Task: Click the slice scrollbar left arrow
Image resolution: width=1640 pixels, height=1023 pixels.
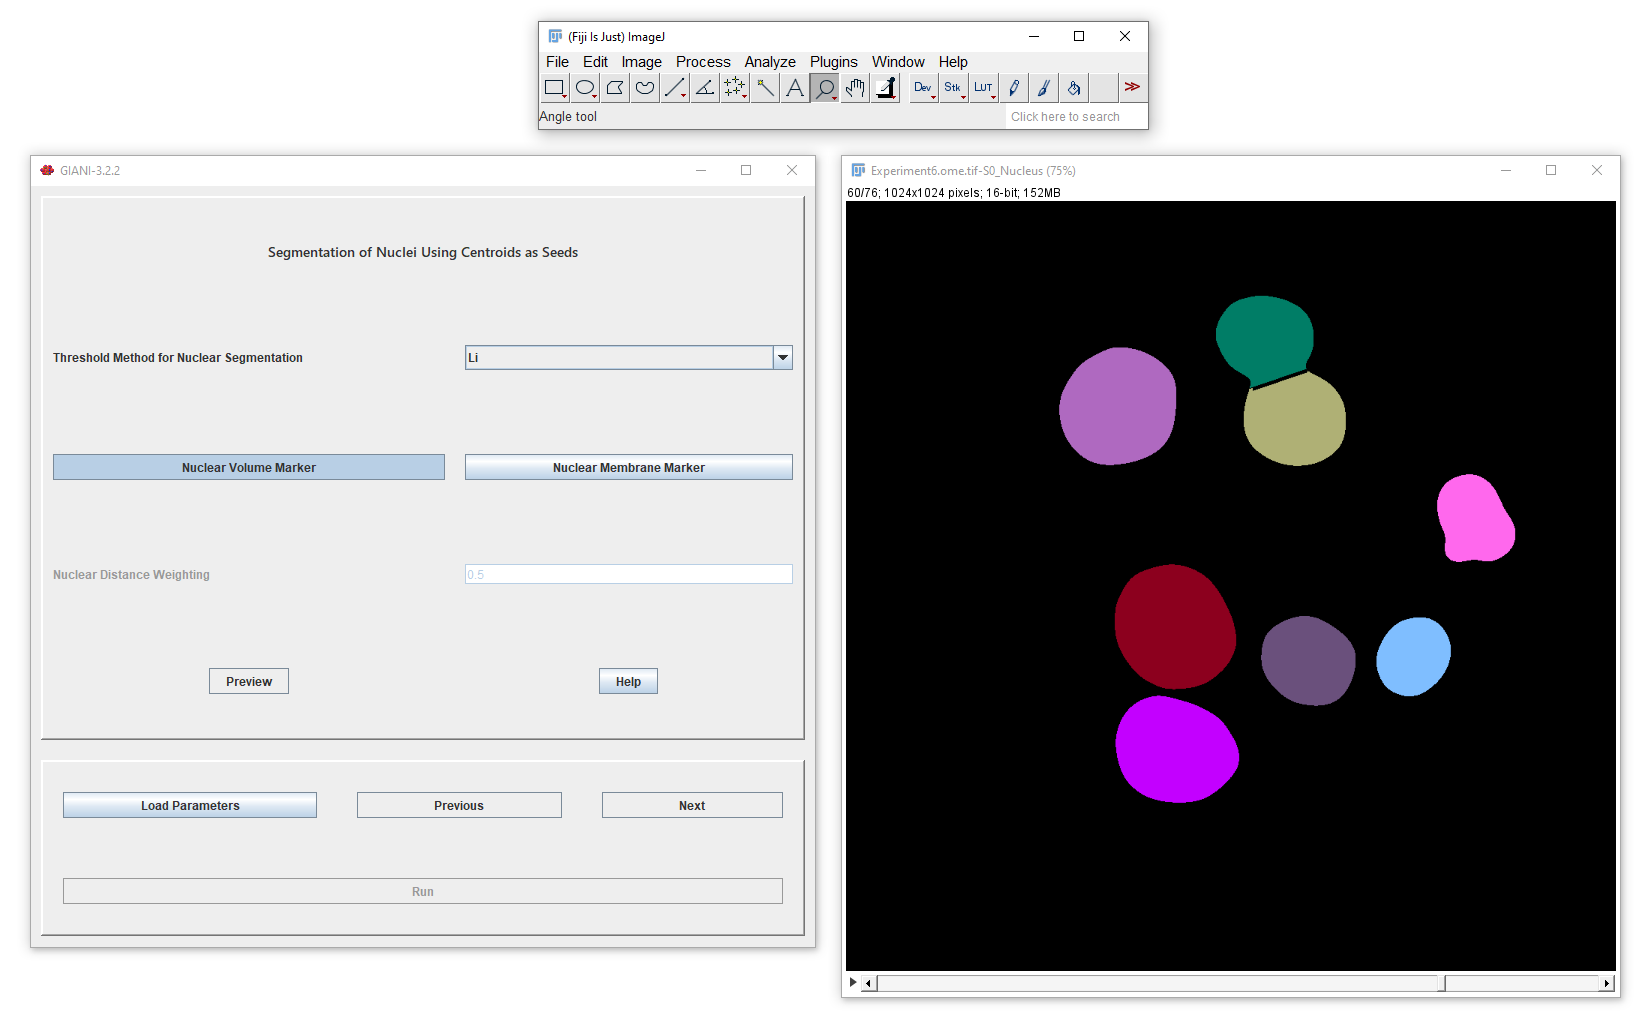Action: [x=869, y=983]
